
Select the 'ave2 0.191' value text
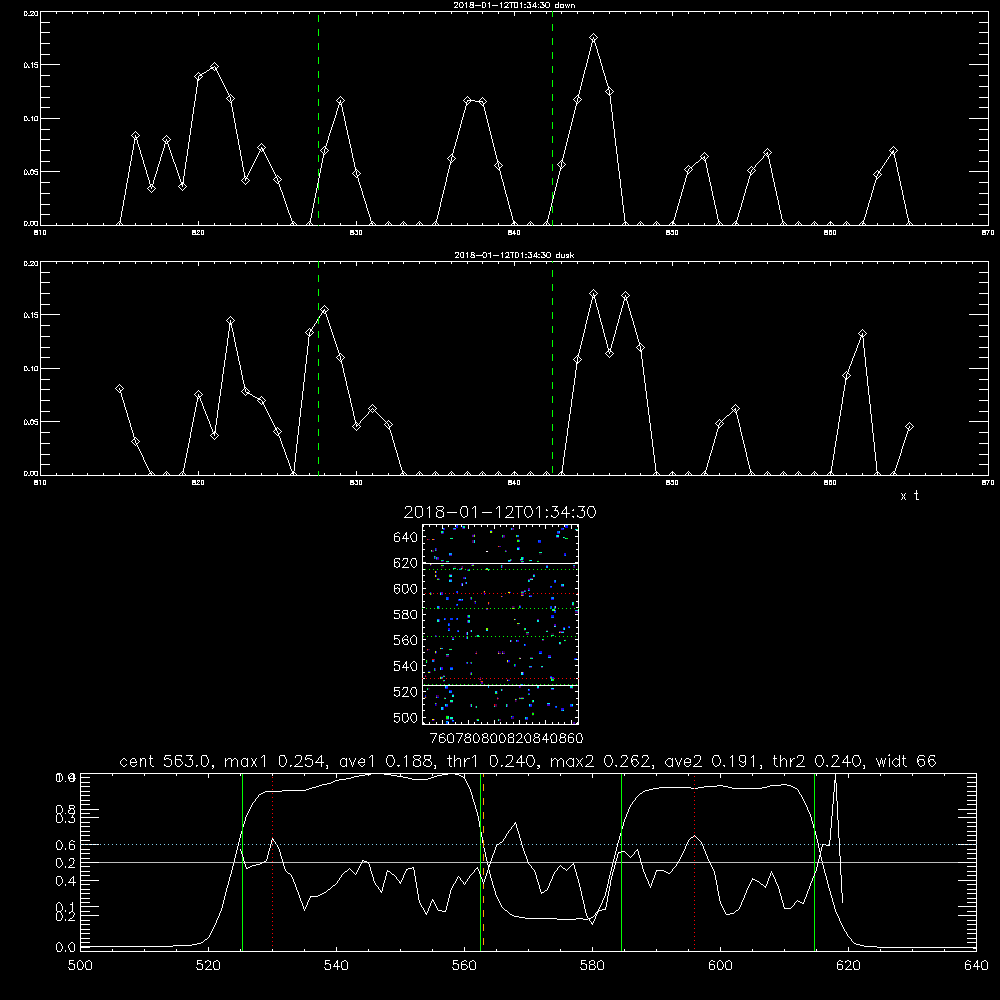tap(711, 761)
